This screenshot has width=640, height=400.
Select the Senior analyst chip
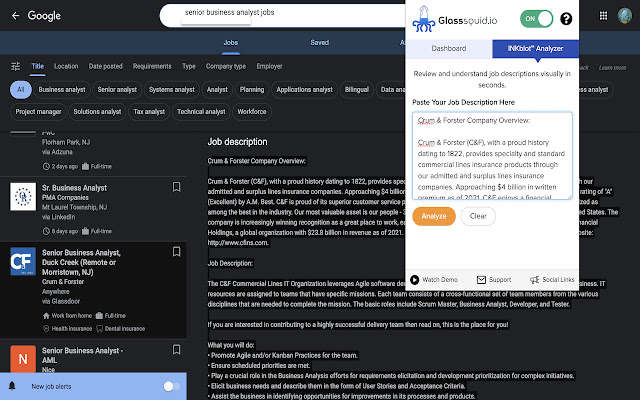[117, 90]
